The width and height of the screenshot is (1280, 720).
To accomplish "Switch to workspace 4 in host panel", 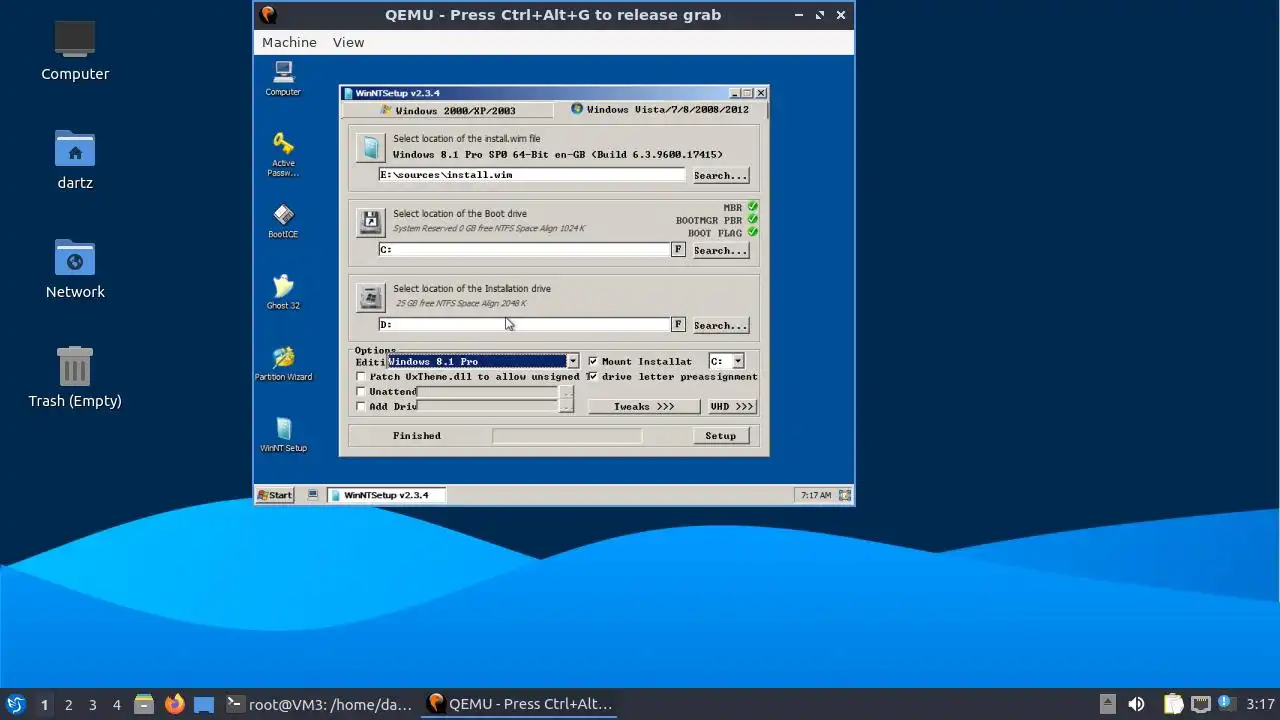I will click(x=117, y=705).
